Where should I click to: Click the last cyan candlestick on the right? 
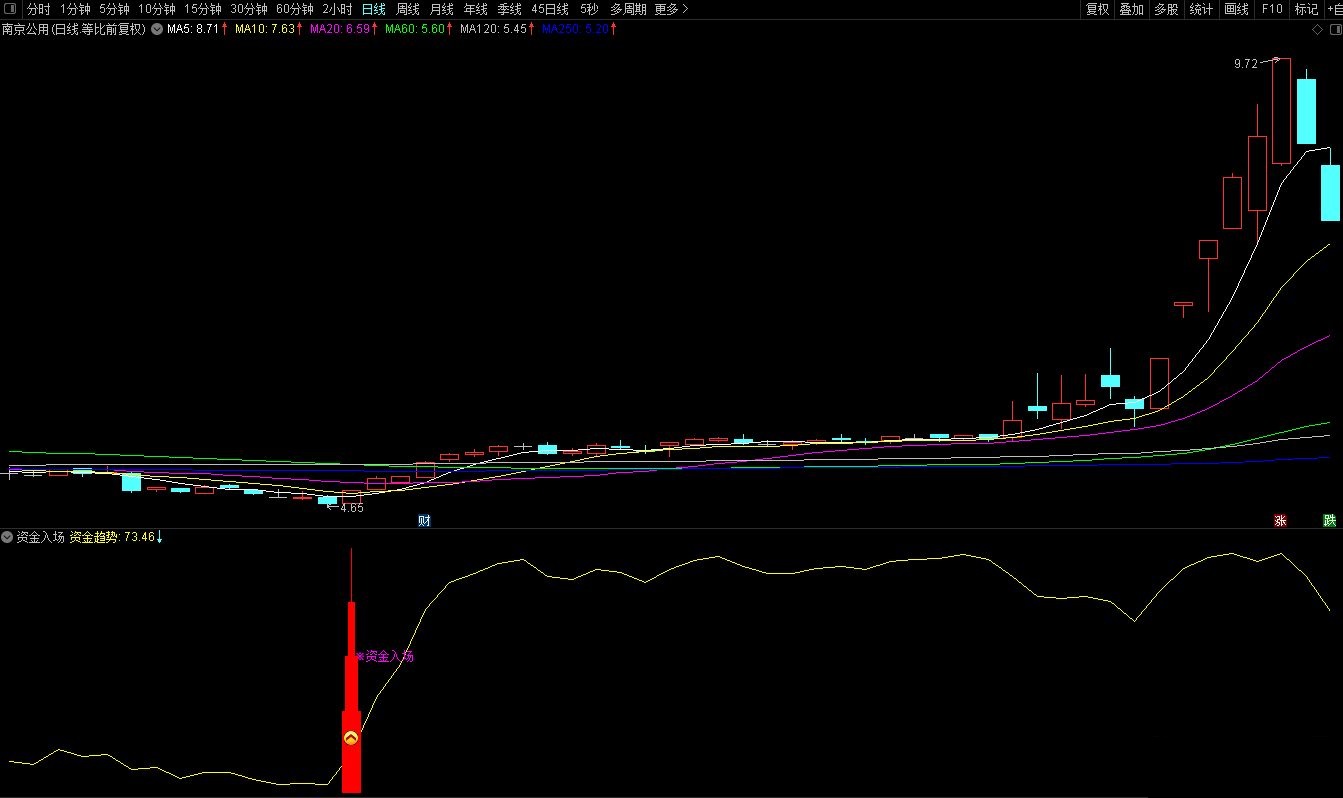click(x=1330, y=193)
